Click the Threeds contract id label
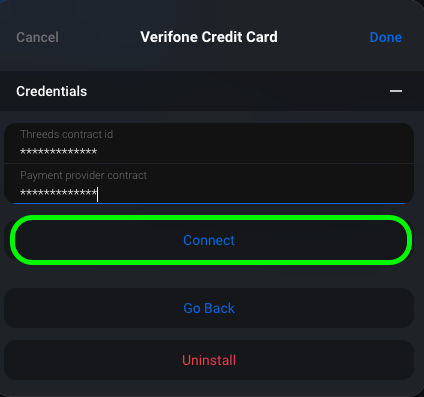The image size is (424, 397). pos(67,134)
